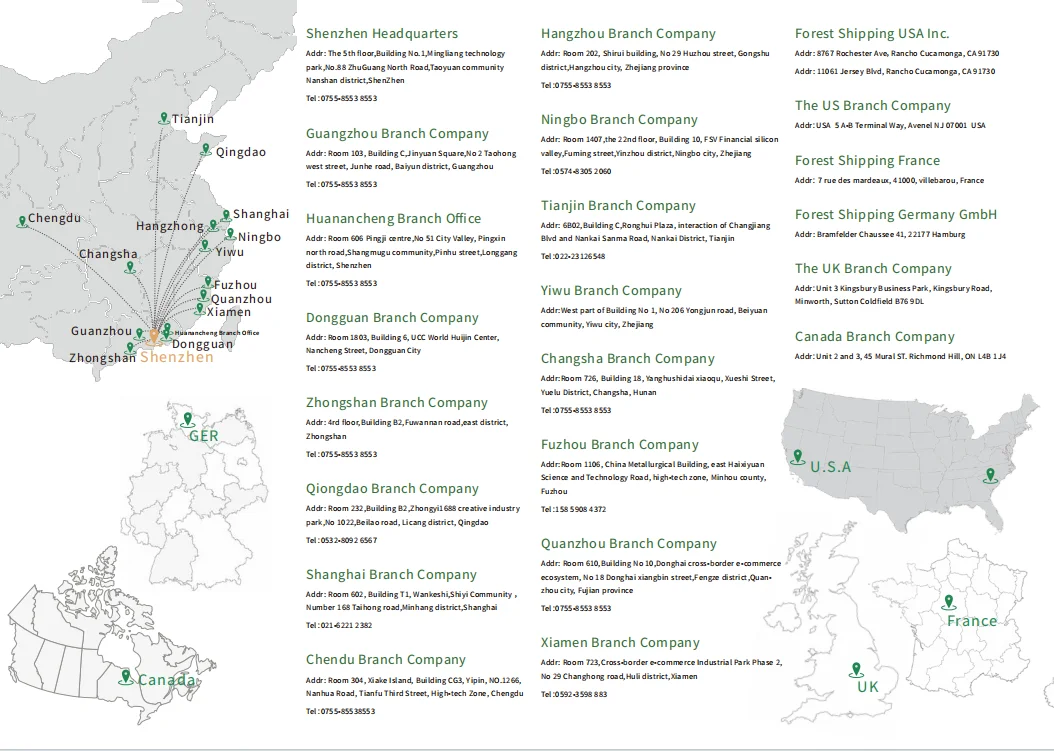The width and height of the screenshot is (1054, 751).
Task: Click Forest Shipping Germany GmbH title
Action: [x=895, y=214]
